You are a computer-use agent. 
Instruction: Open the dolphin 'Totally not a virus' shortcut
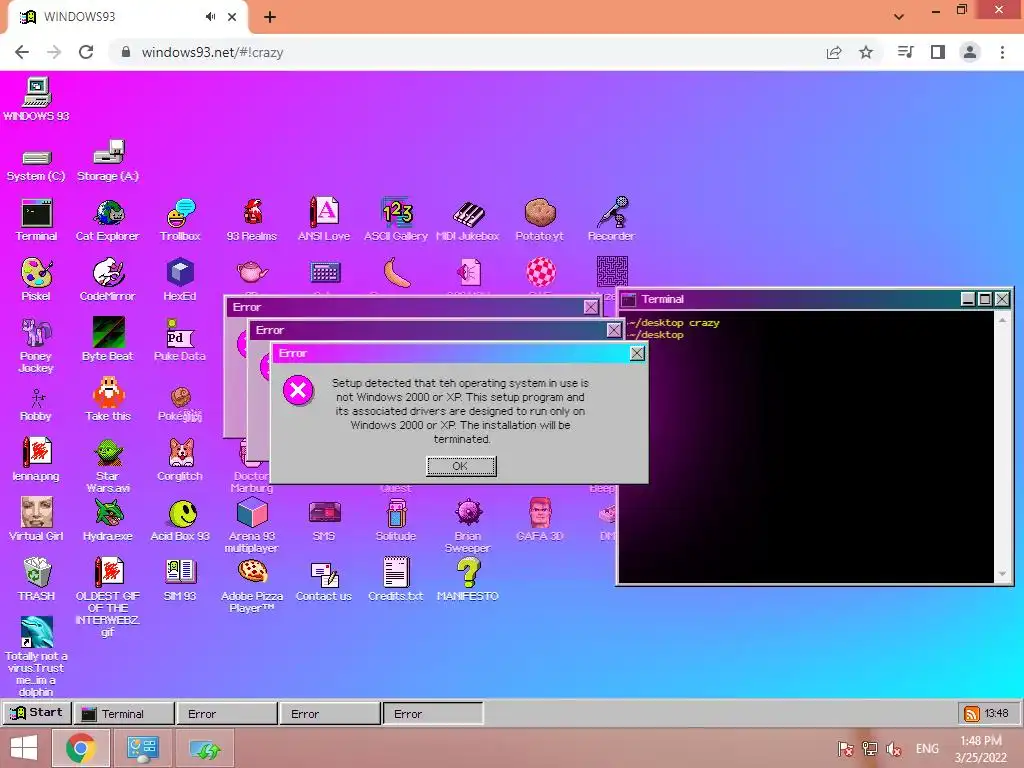36,656
